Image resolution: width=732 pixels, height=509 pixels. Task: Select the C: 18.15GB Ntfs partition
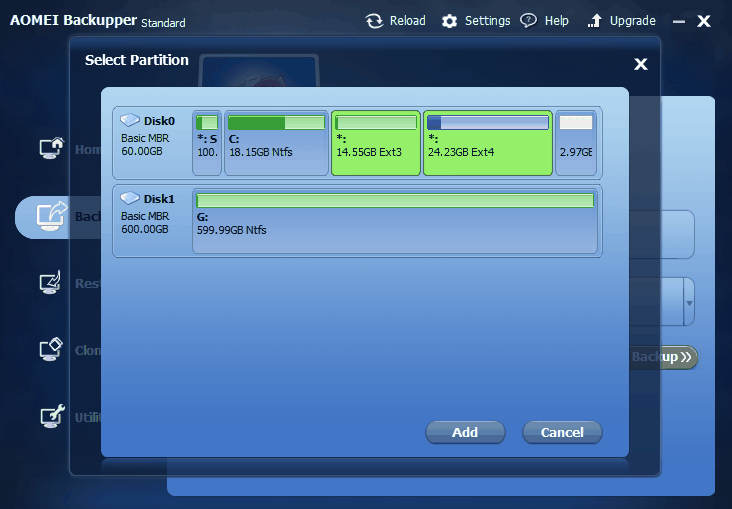pos(276,143)
